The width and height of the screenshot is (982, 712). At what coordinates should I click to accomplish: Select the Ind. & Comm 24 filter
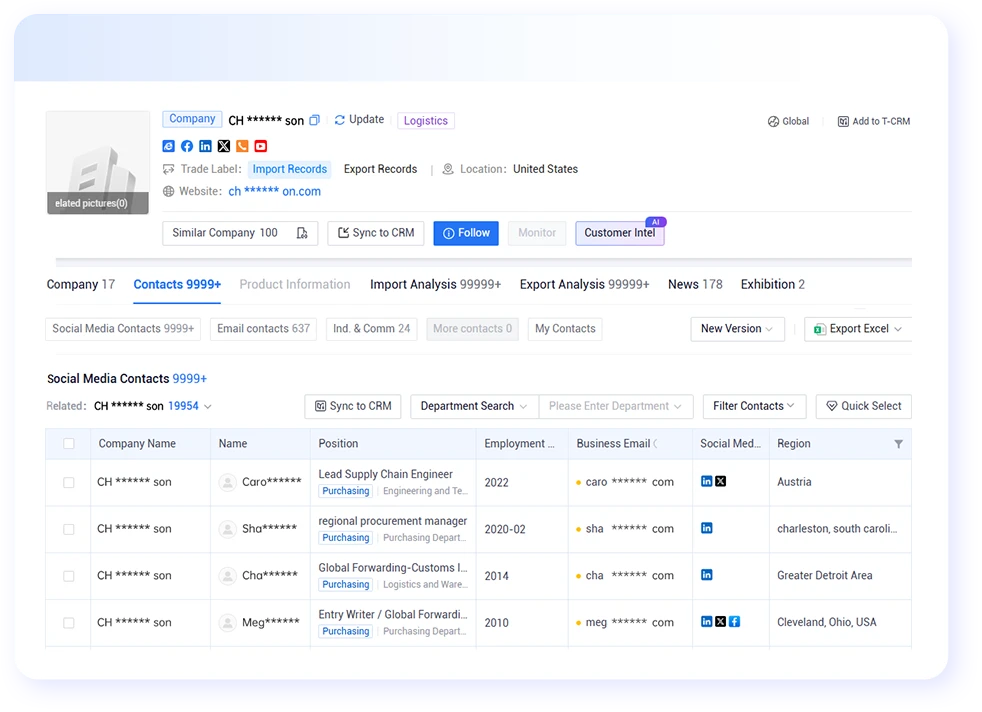[x=371, y=329]
